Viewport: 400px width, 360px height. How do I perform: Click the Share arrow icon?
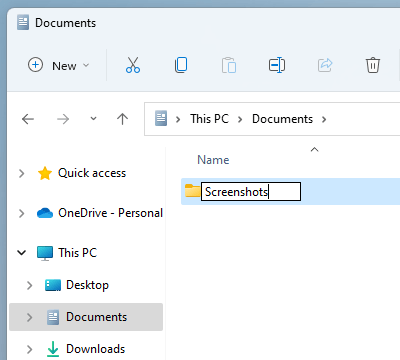coord(325,65)
